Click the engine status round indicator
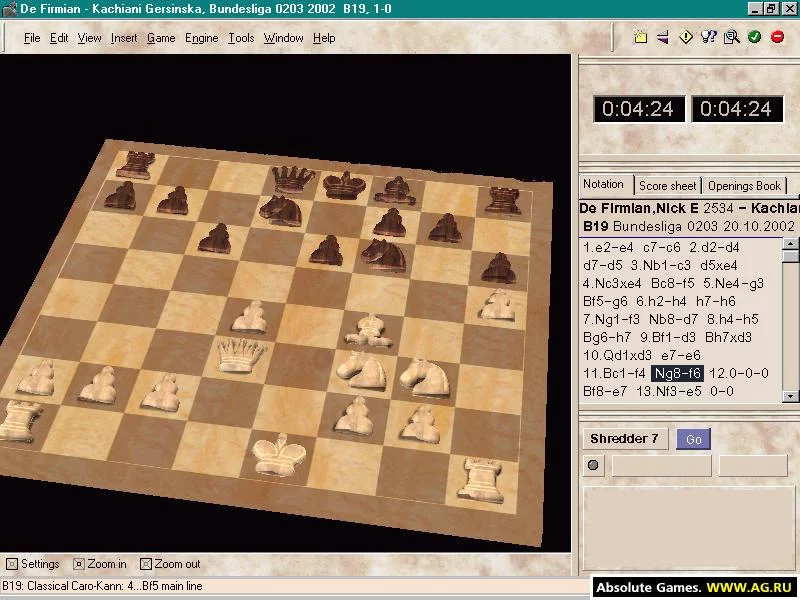Image resolution: width=800 pixels, height=600 pixels. (593, 465)
